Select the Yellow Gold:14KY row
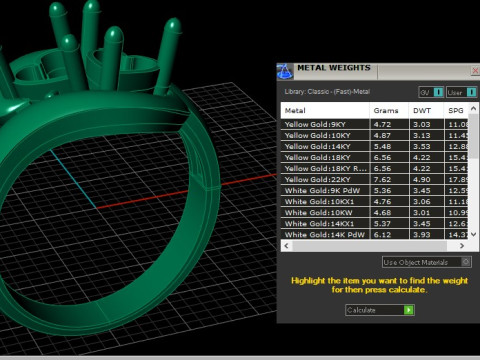 (375, 146)
